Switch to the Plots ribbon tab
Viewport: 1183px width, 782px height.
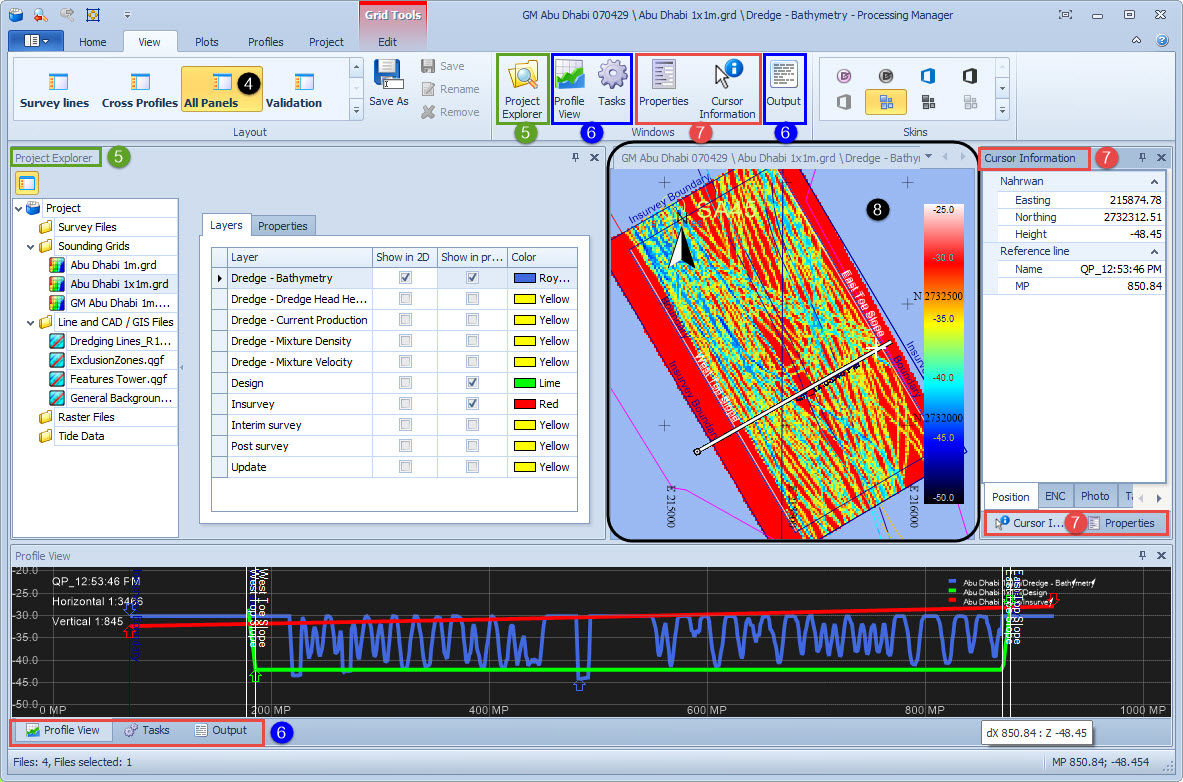coord(207,42)
